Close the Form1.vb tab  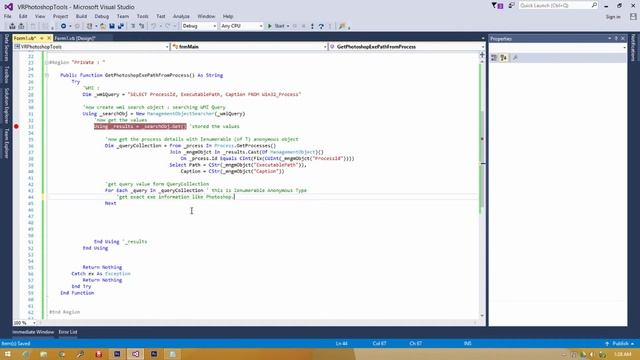tap(49, 38)
